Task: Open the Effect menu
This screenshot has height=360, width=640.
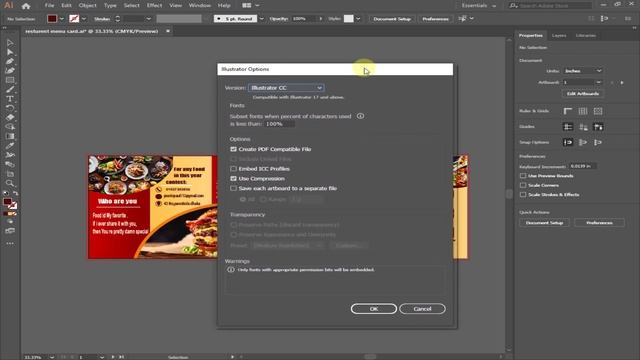Action: (154, 5)
